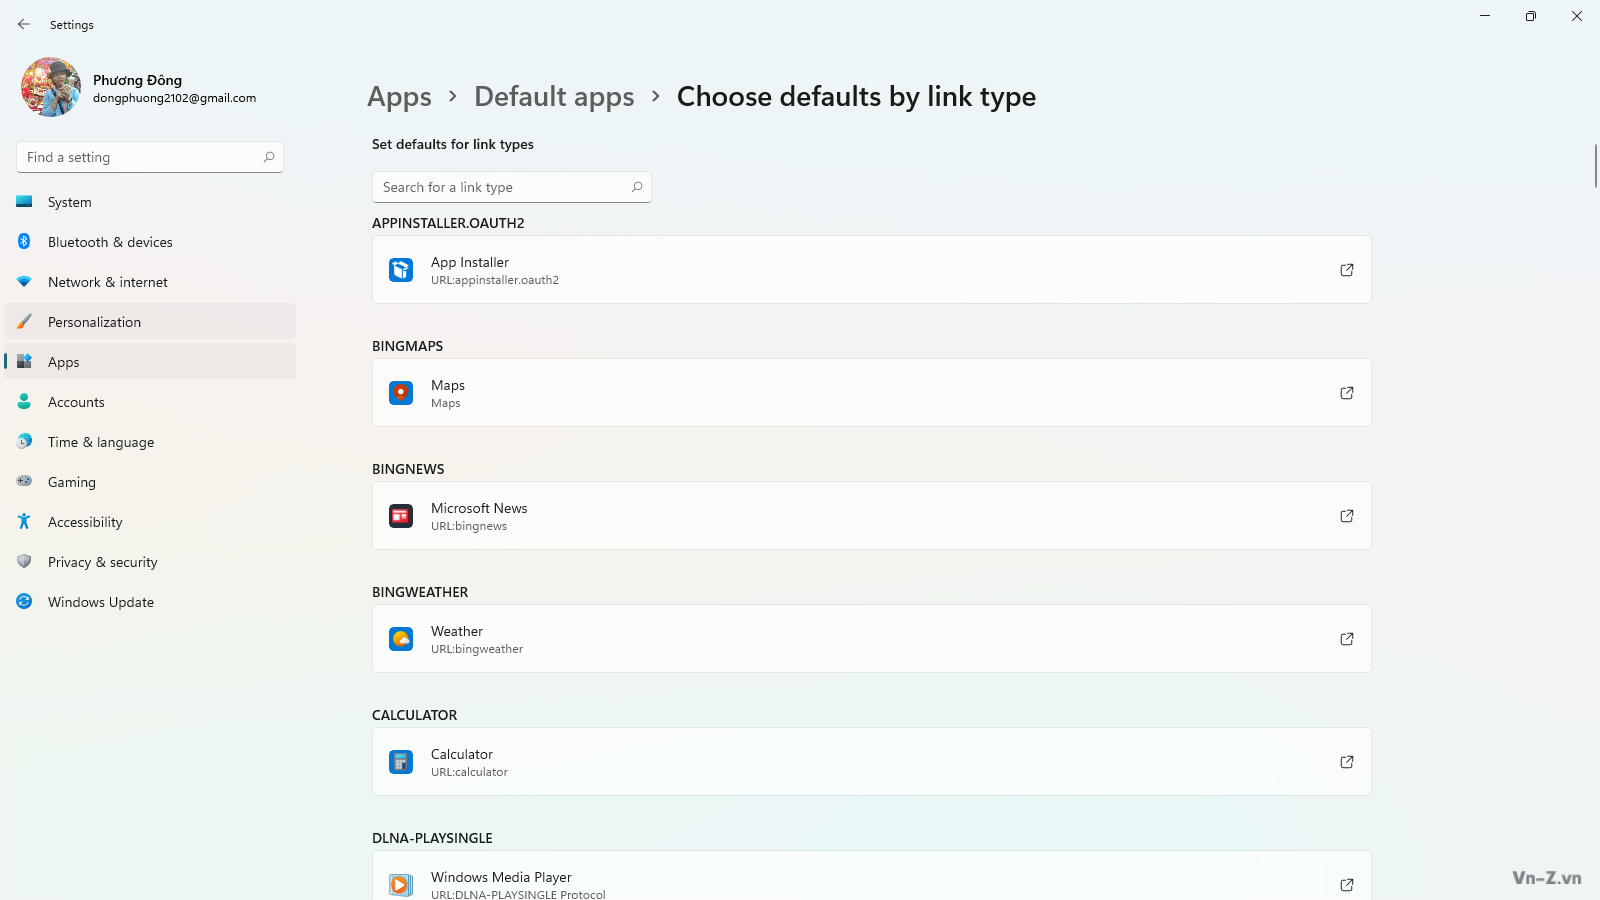Click the account email dongphuong2102@gmail.com
Viewport: 1600px width, 900px height.
click(174, 98)
